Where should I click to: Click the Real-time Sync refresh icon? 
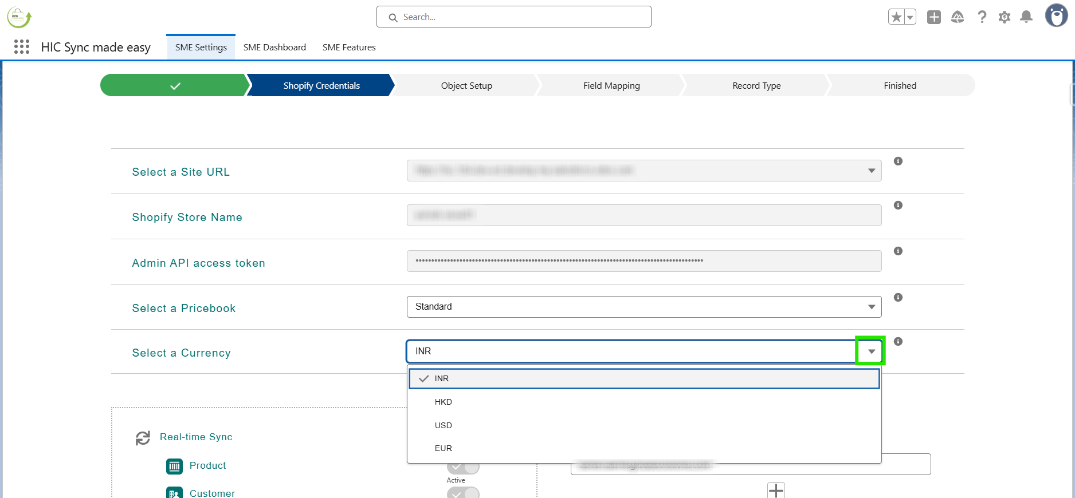click(x=143, y=438)
